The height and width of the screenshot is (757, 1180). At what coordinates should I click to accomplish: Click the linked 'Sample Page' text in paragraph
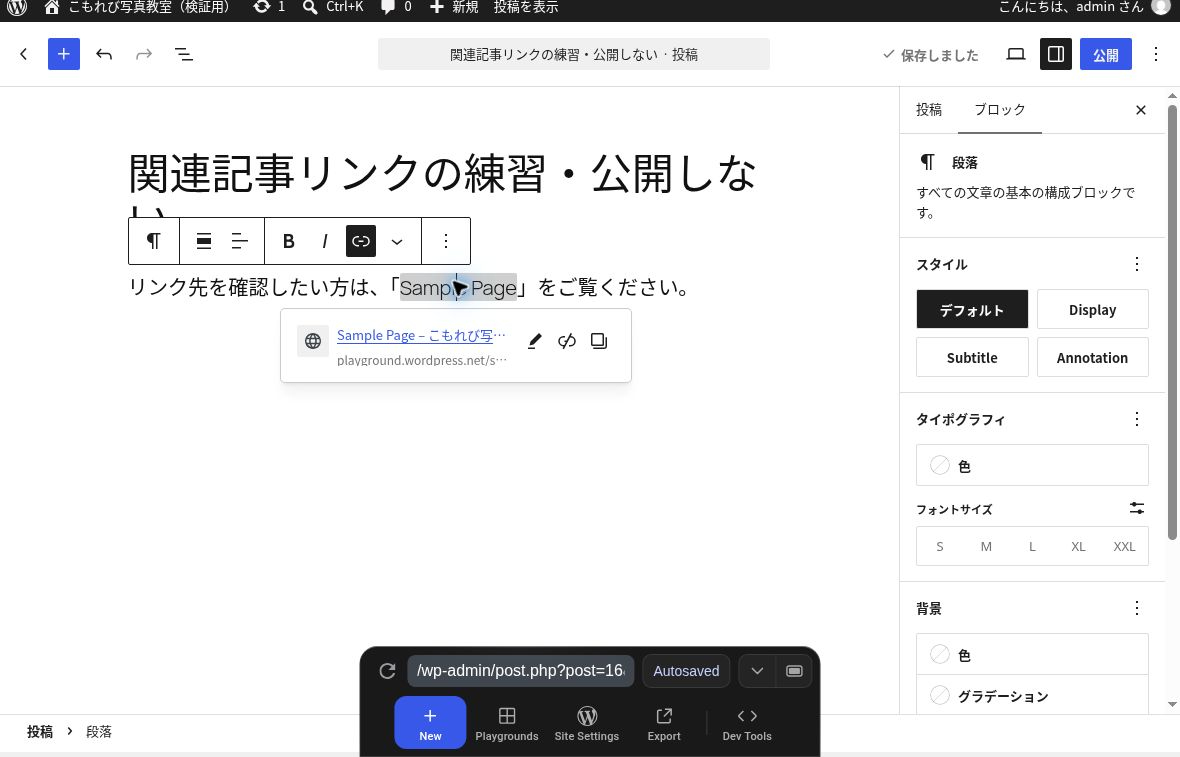(458, 287)
